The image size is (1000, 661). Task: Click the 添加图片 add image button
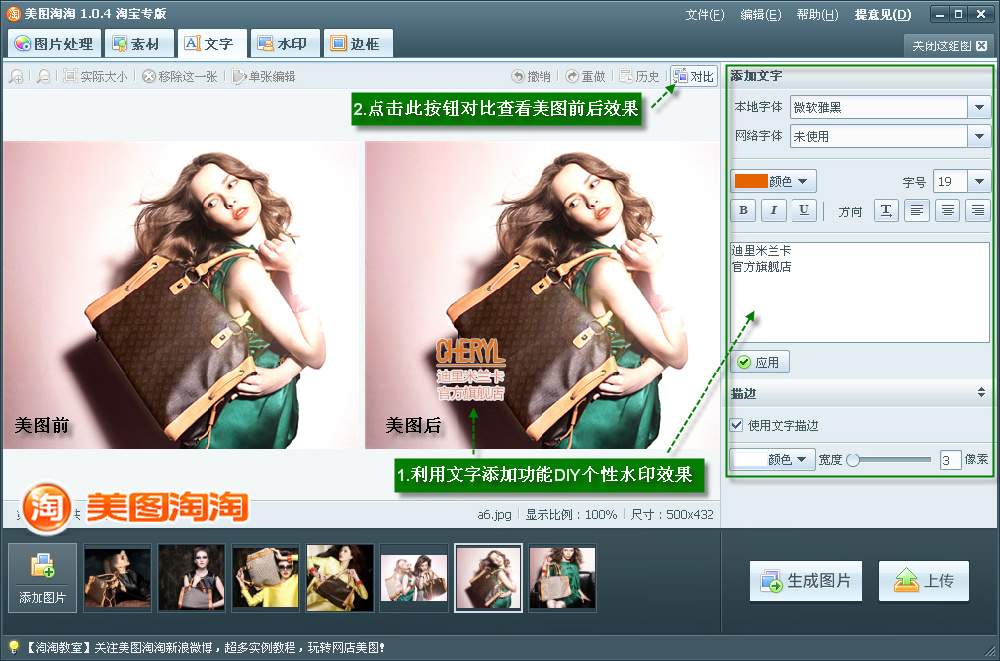point(43,578)
